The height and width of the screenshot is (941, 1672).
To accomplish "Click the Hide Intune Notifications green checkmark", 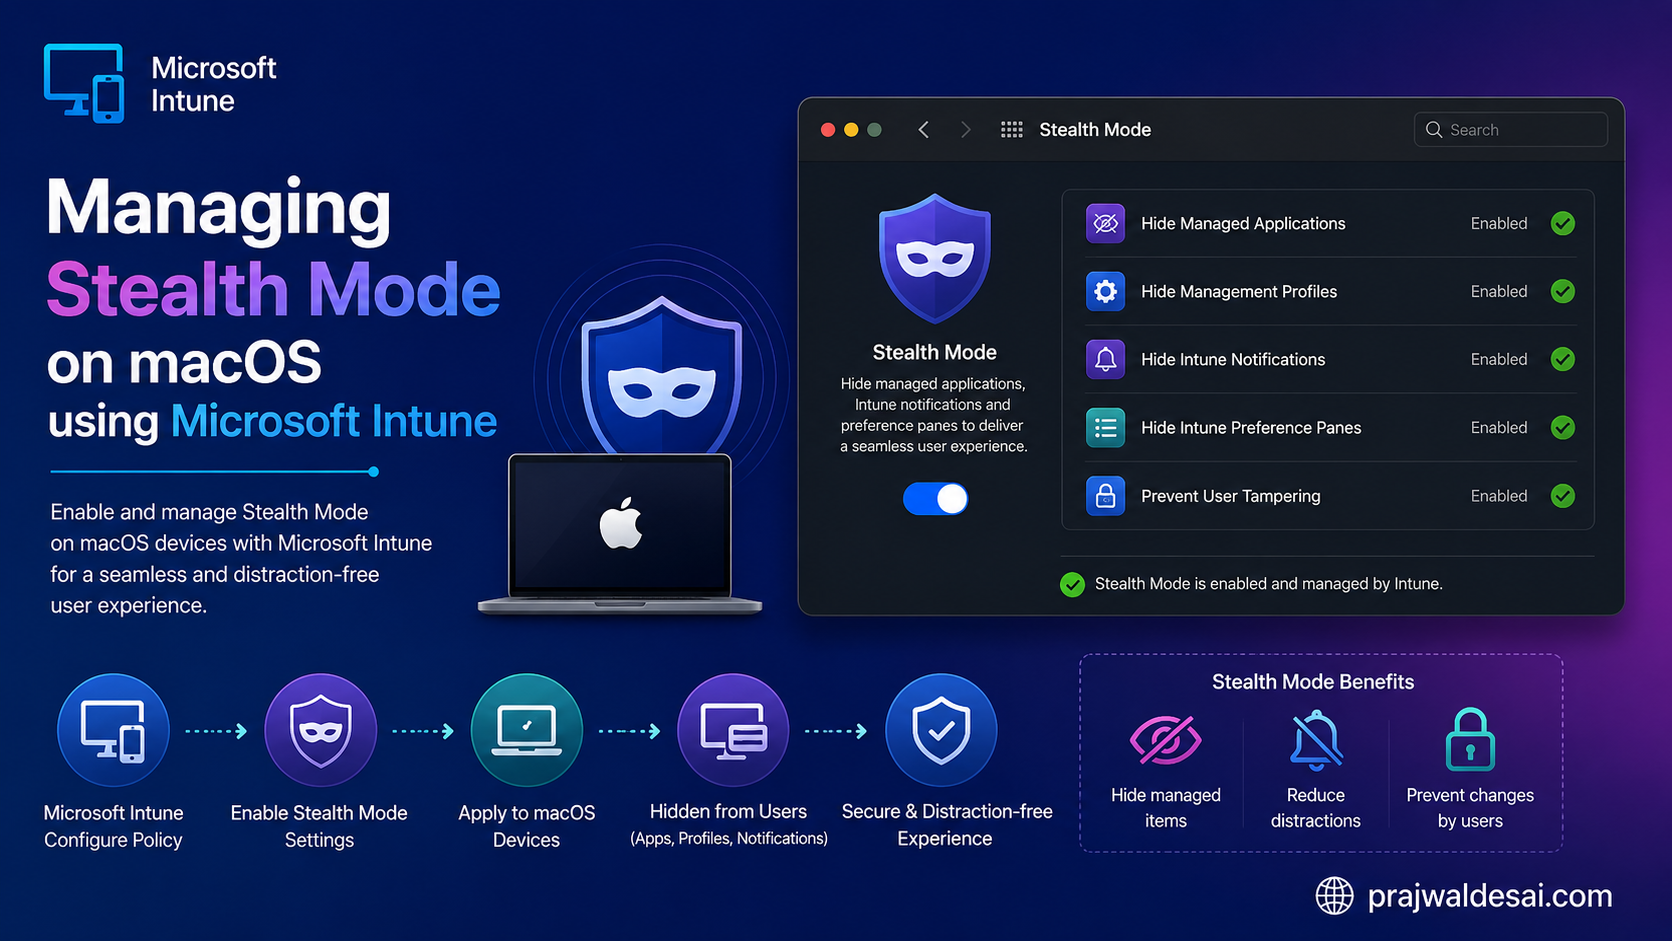I will tap(1563, 359).
